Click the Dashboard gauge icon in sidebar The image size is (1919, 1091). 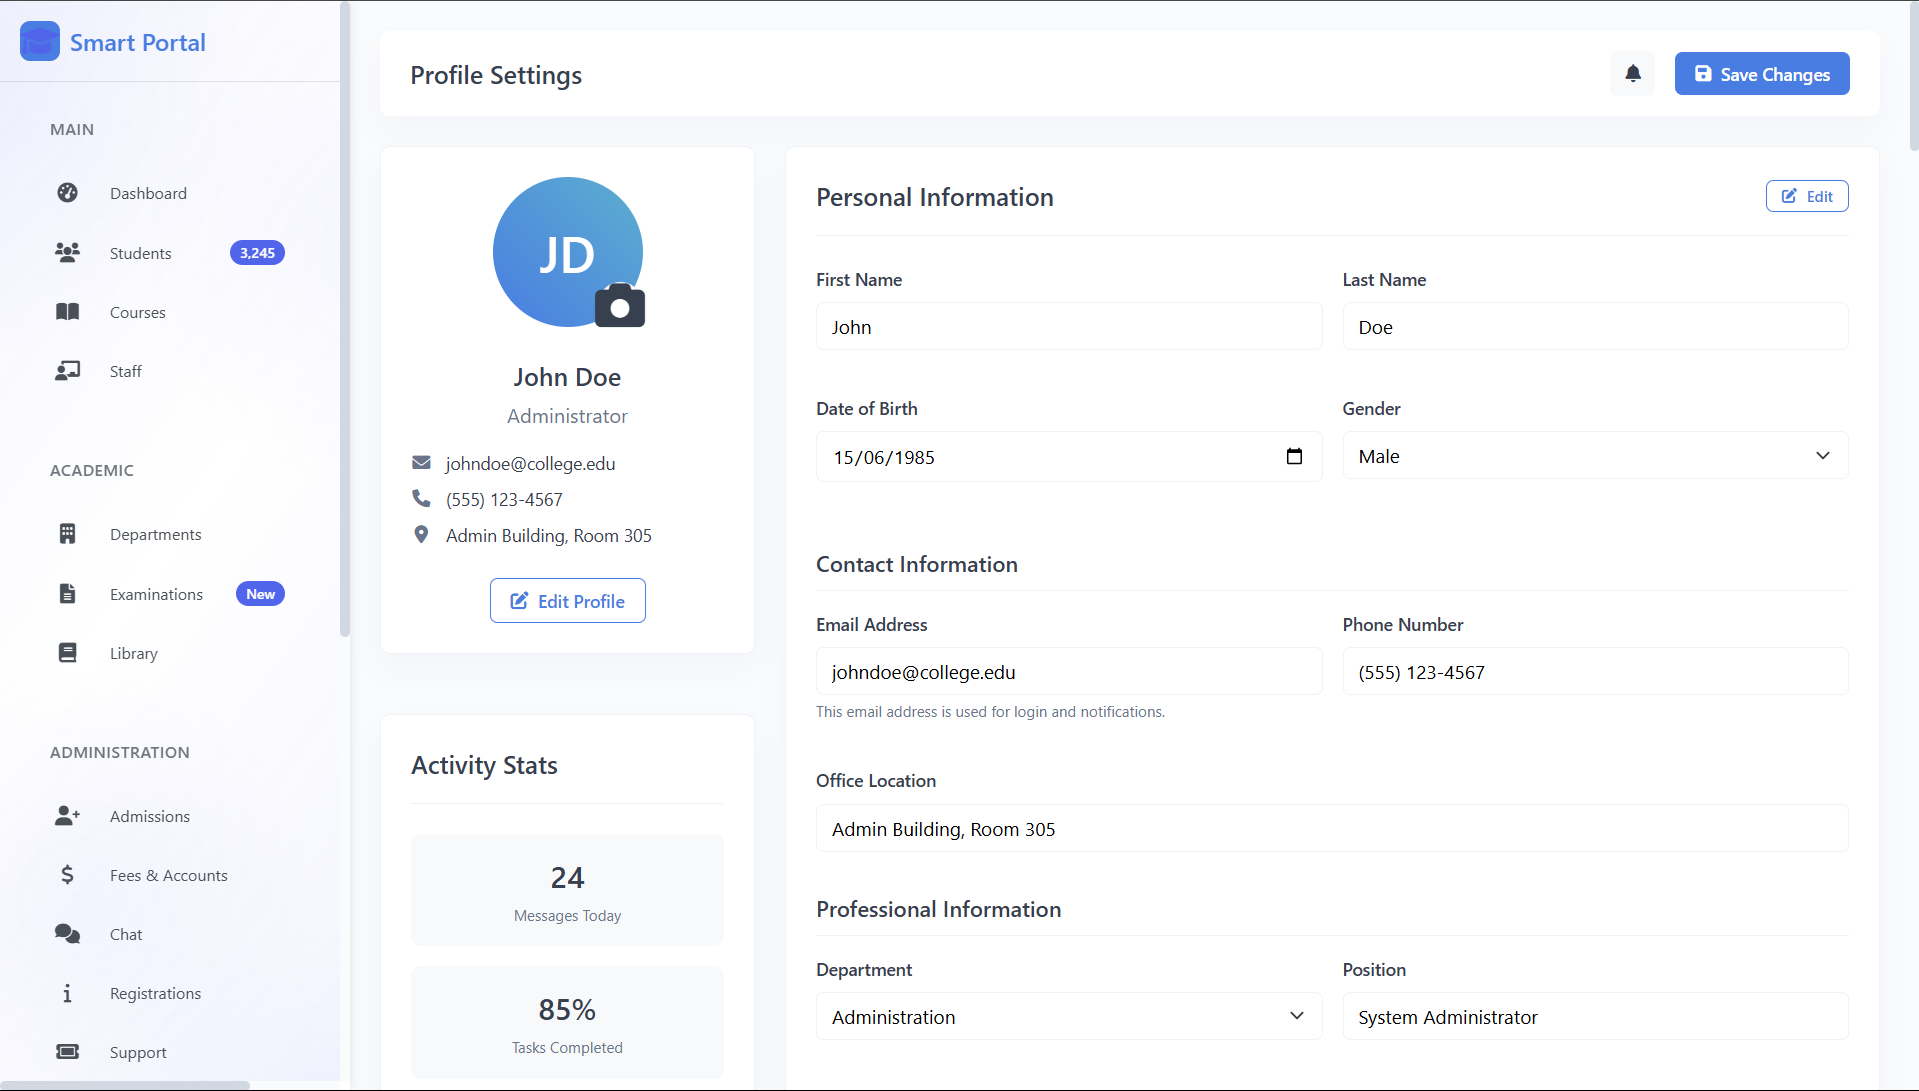tap(67, 193)
